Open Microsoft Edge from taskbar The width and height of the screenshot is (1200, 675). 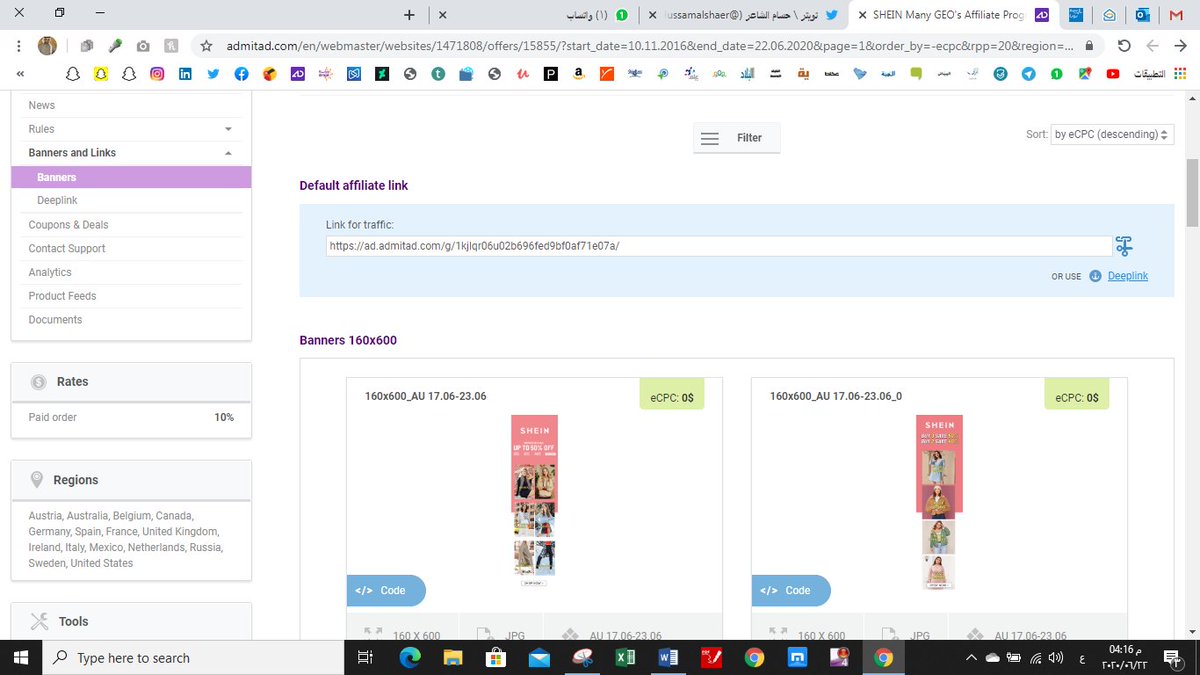click(x=410, y=658)
